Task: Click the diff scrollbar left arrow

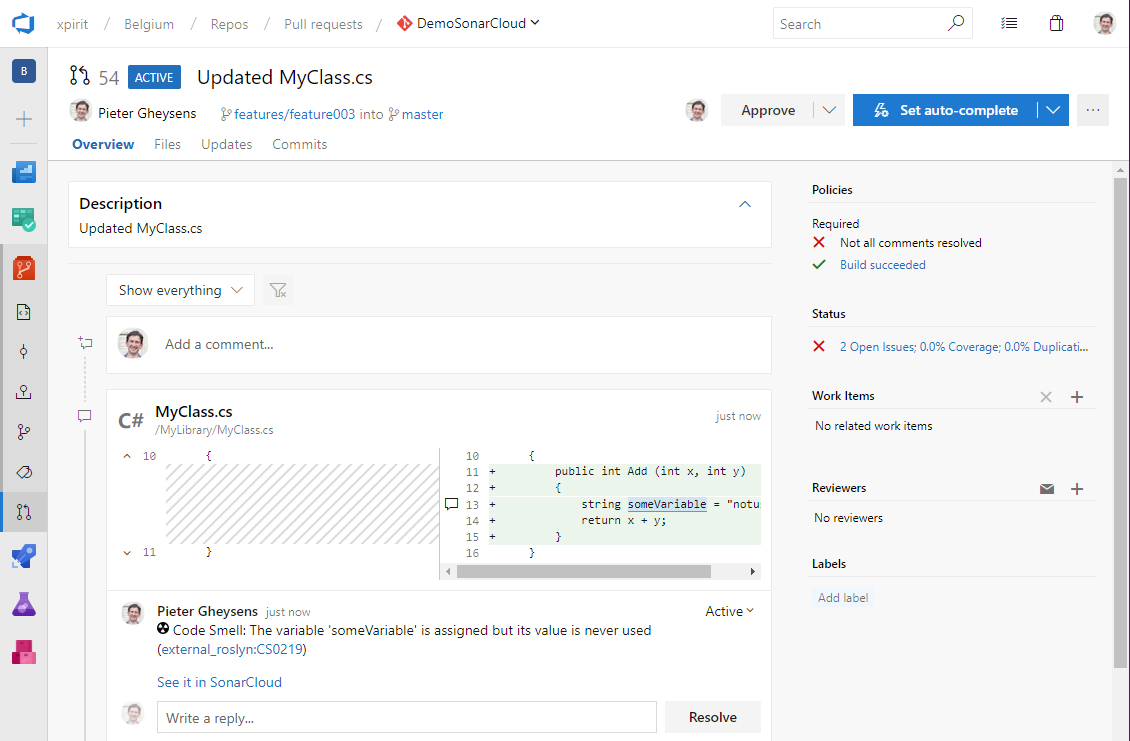Action: point(448,572)
